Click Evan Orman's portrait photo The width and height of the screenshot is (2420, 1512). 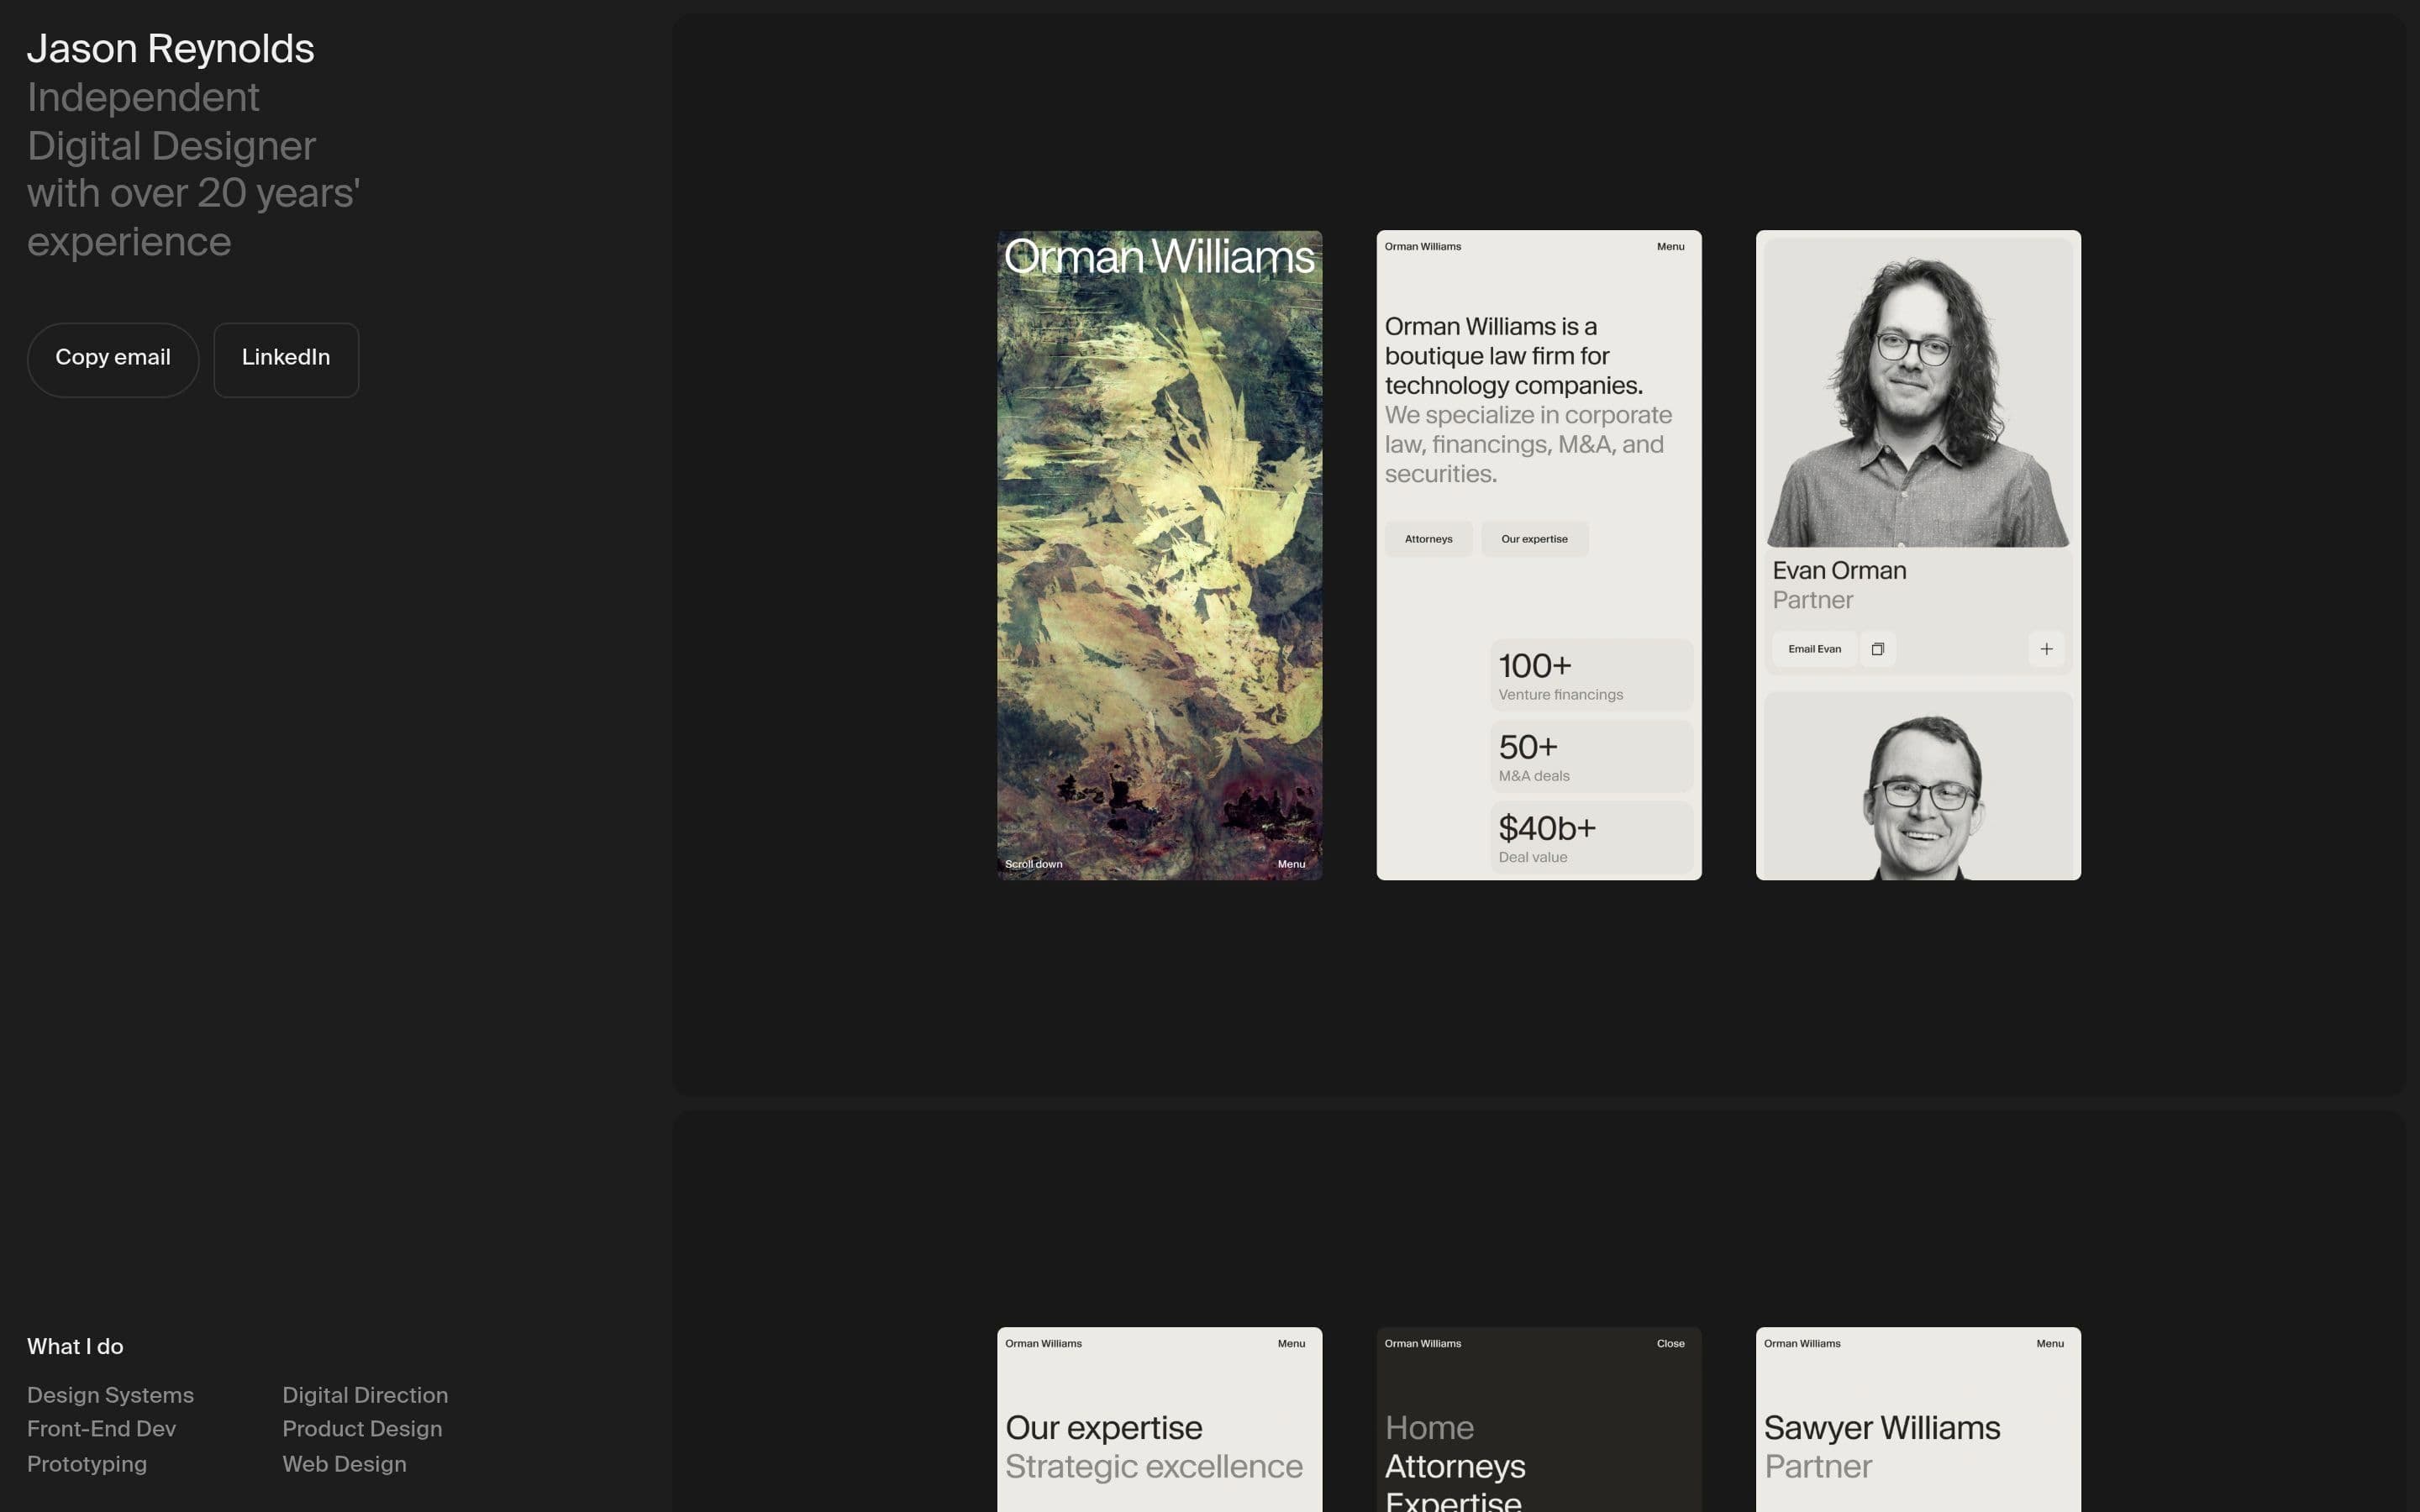click(x=1917, y=390)
